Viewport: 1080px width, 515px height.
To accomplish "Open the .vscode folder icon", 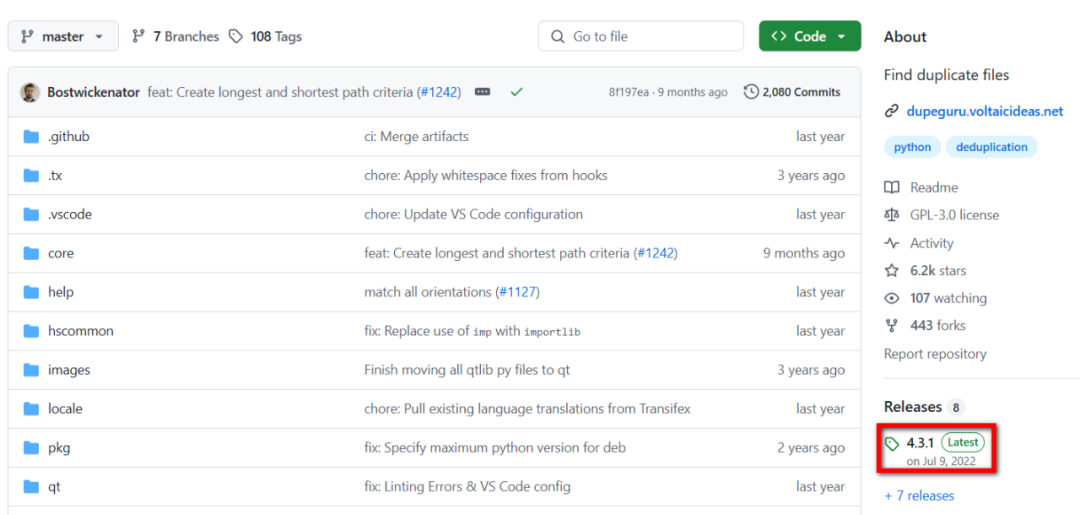I will click(x=31, y=214).
